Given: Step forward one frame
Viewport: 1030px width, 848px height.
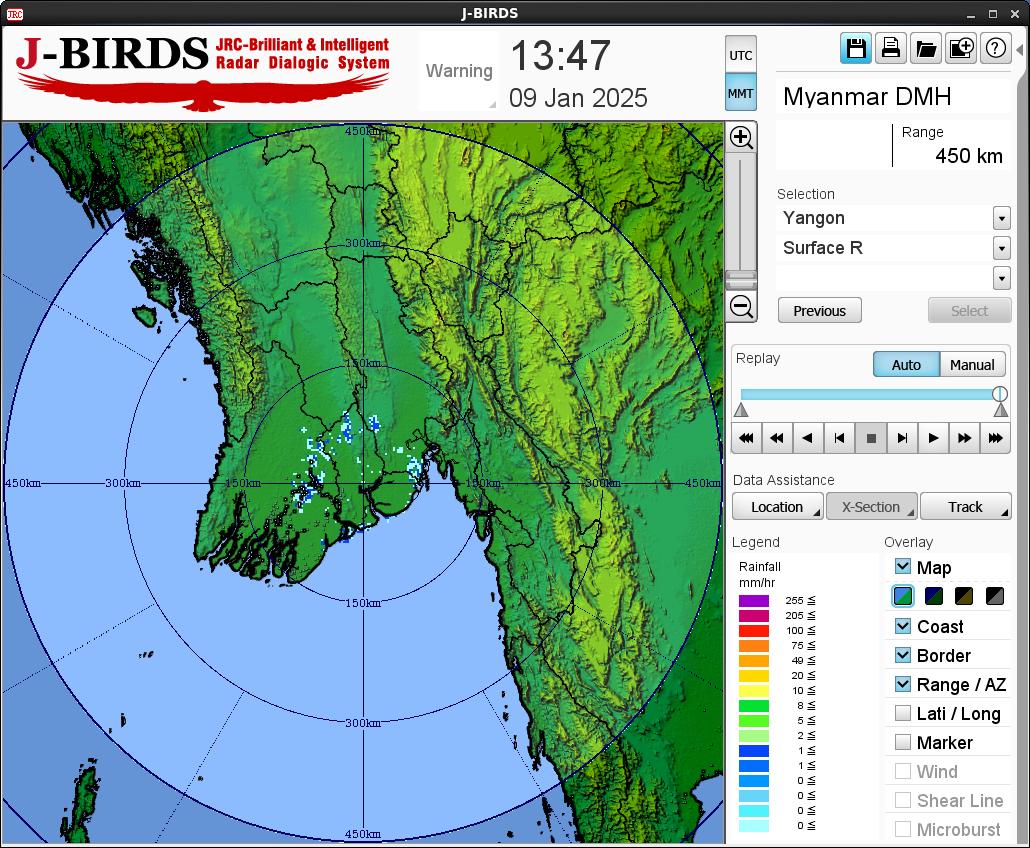Looking at the screenshot, I should point(902,438).
